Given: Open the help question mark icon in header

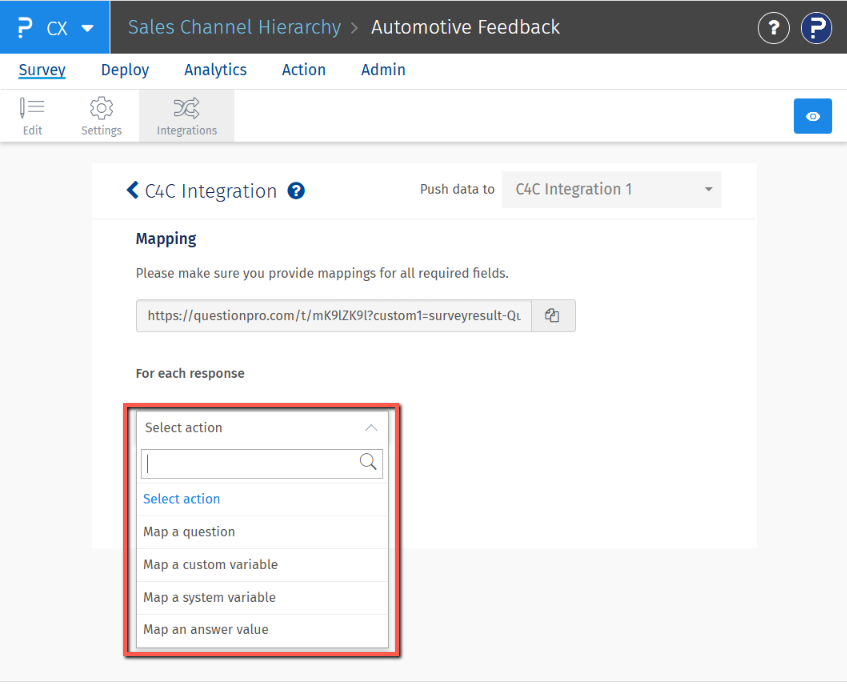Looking at the screenshot, I should point(773,28).
